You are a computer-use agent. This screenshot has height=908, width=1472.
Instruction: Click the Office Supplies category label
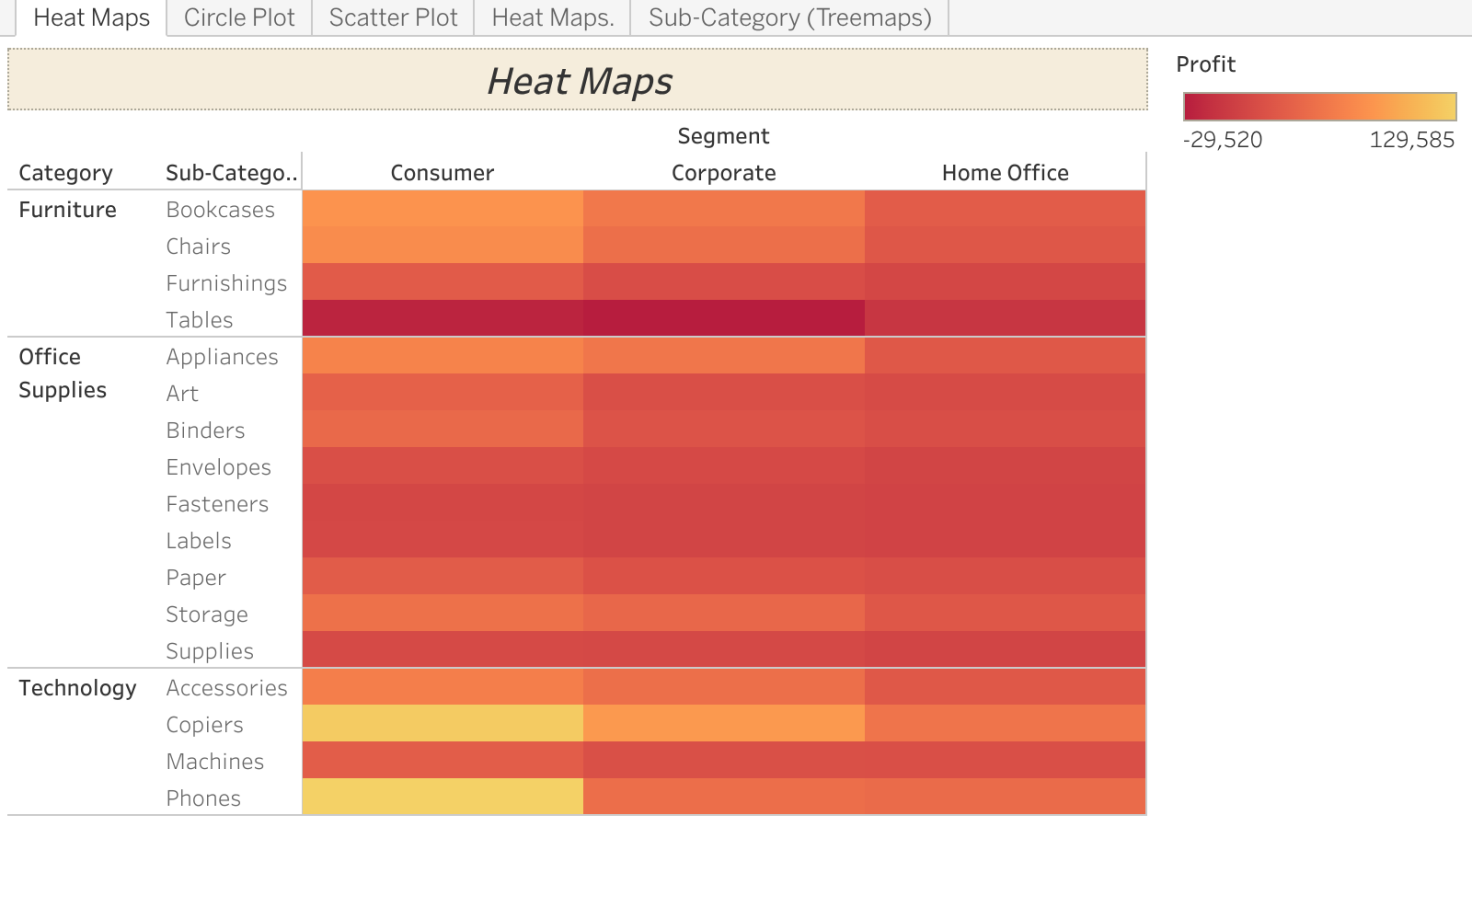pos(62,372)
